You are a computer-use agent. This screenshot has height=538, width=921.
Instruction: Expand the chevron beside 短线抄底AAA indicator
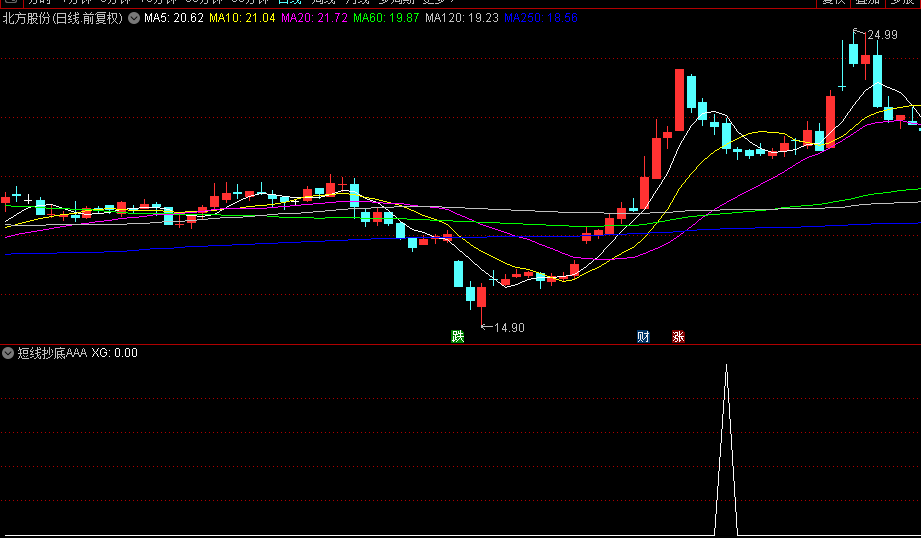click(x=8, y=353)
